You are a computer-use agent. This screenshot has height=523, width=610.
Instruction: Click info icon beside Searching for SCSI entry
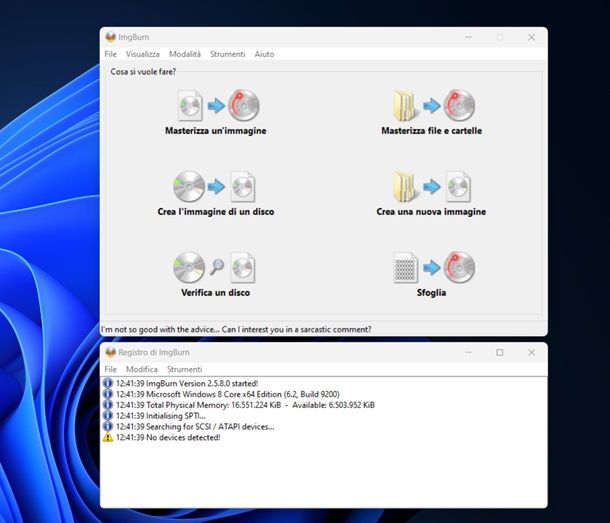coord(108,427)
